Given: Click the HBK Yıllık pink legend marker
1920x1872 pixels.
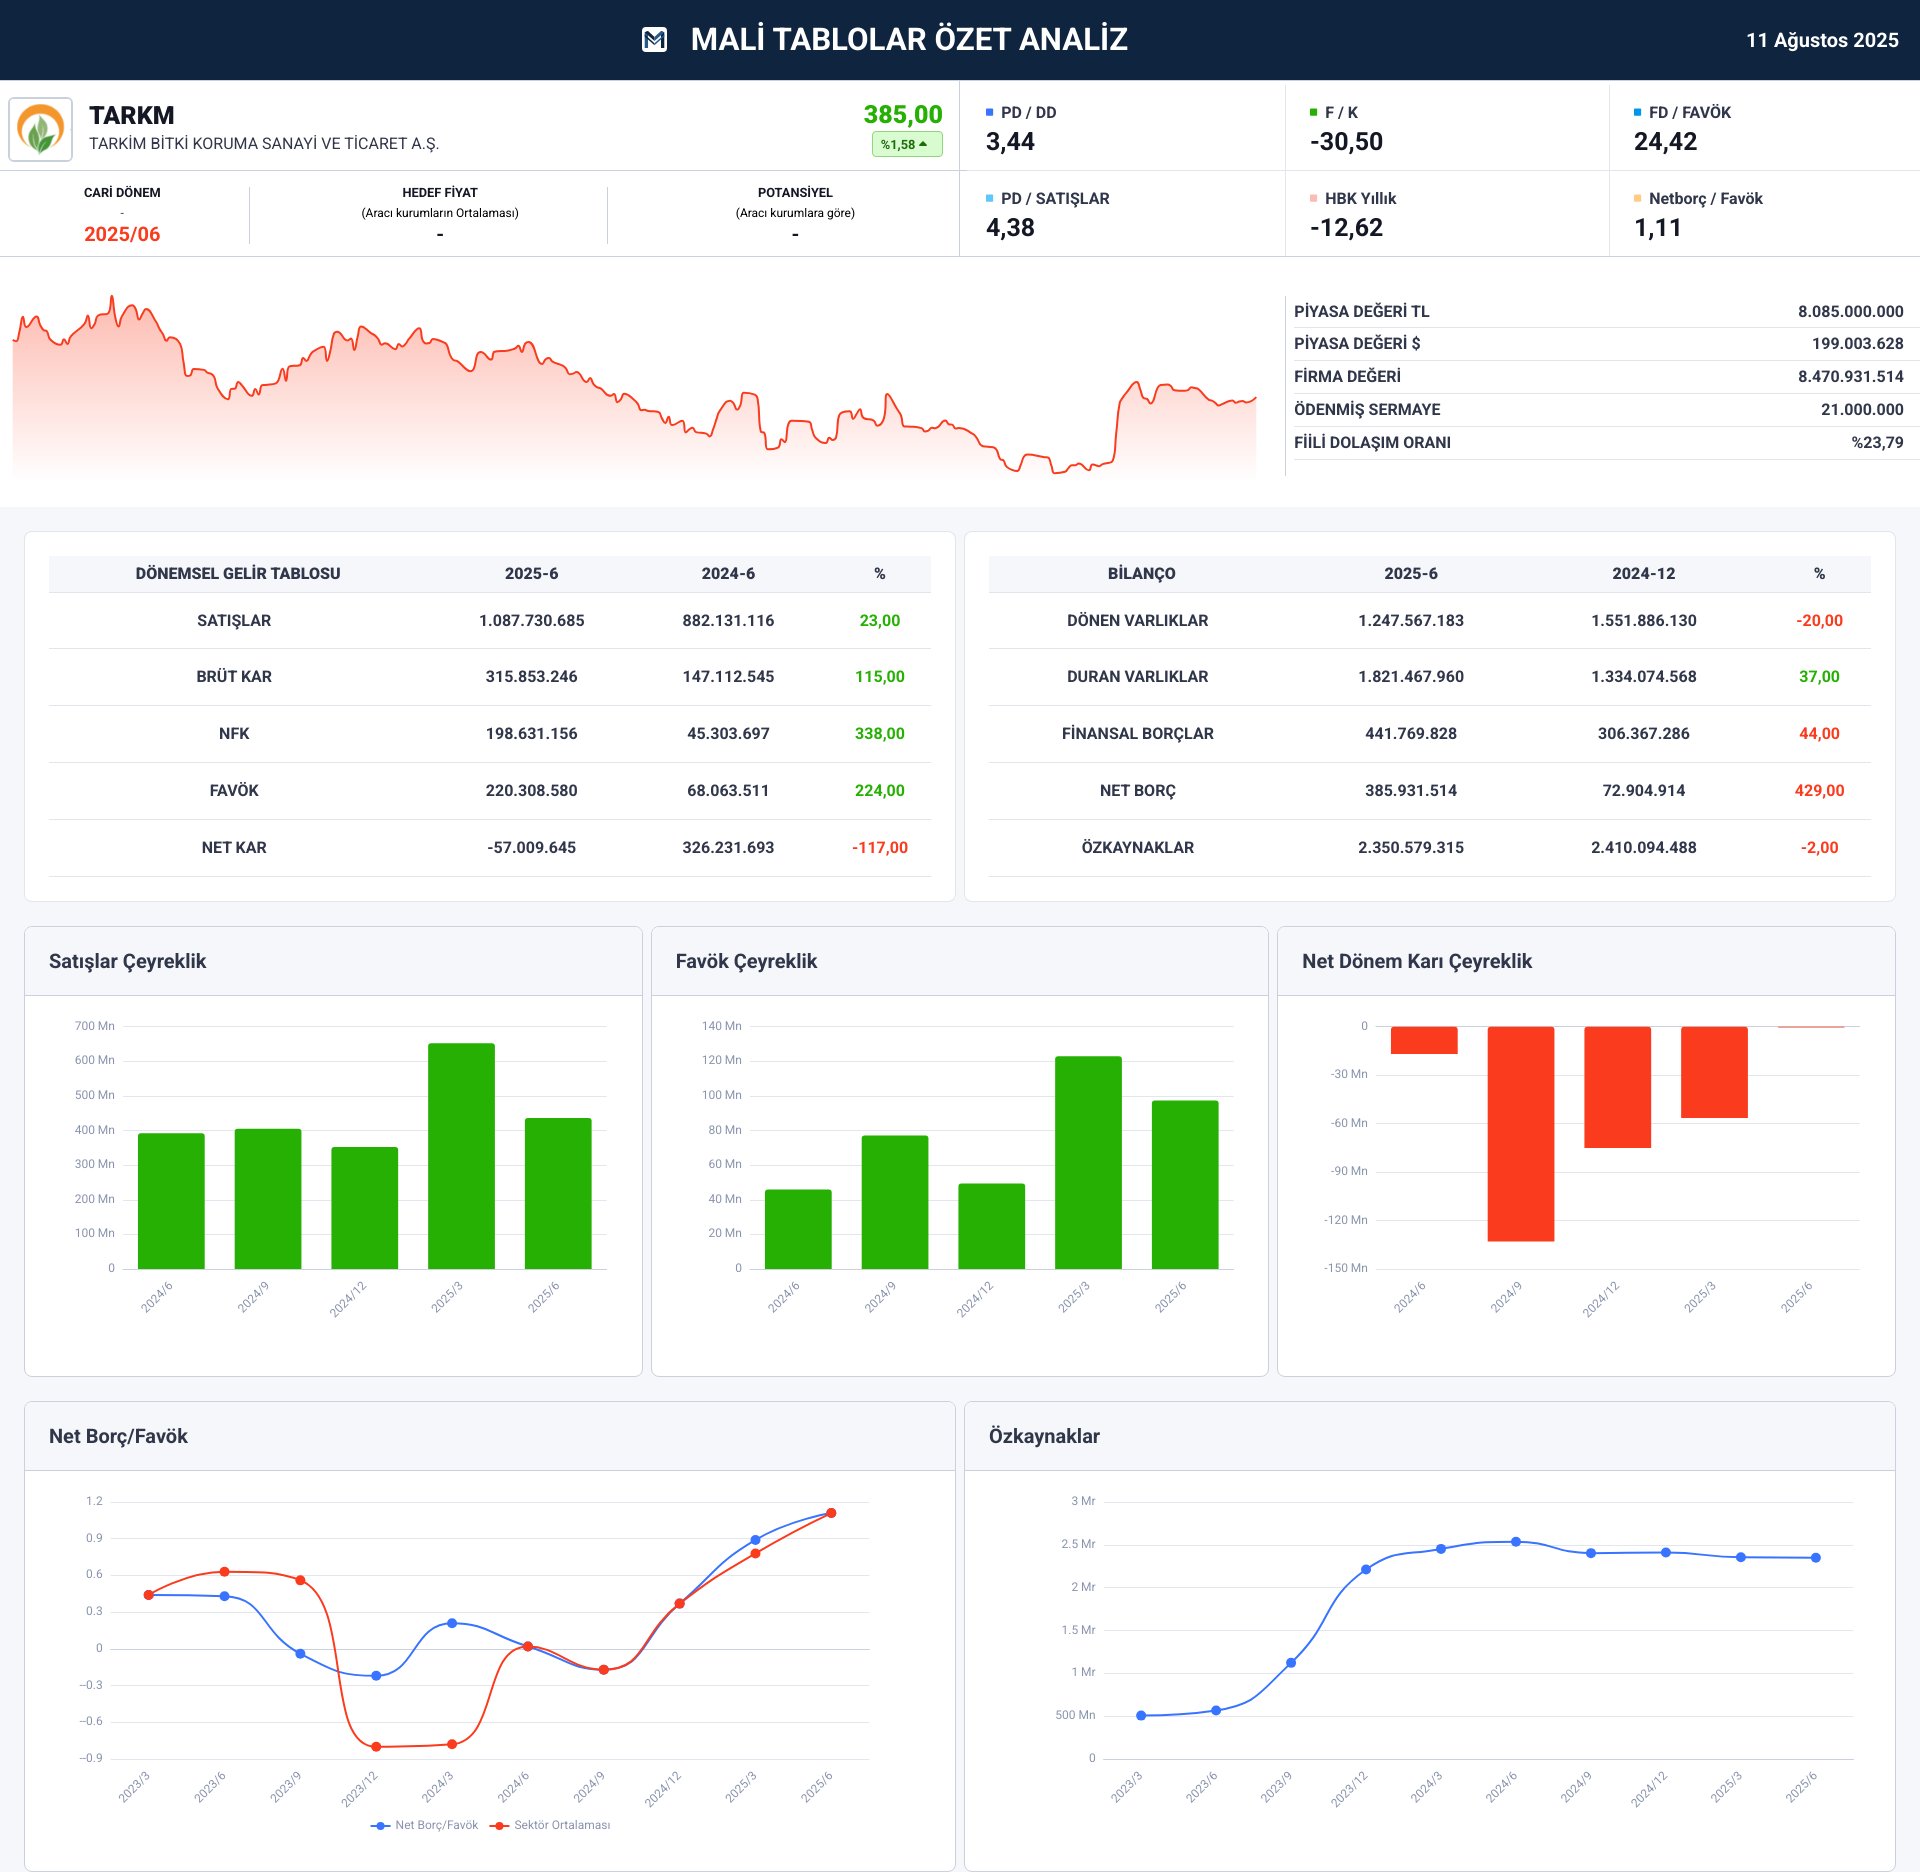Looking at the screenshot, I should pos(1314,199).
